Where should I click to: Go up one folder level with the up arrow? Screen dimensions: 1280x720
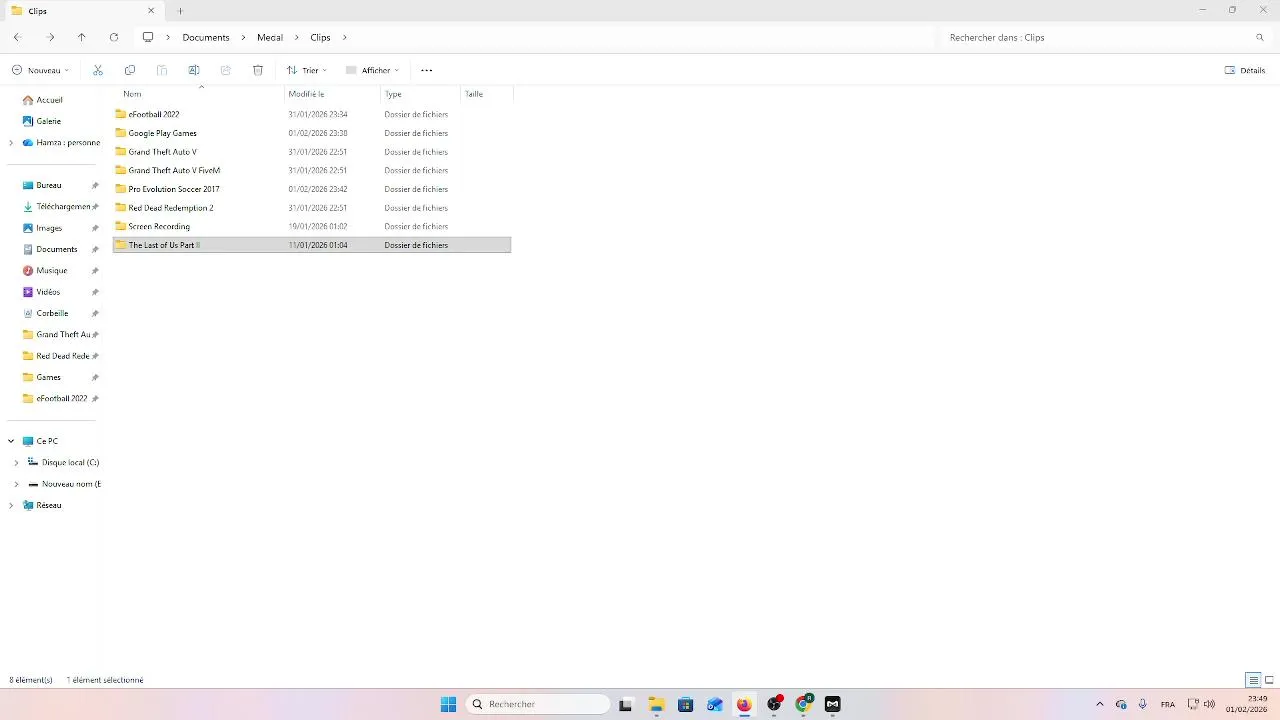click(x=82, y=37)
